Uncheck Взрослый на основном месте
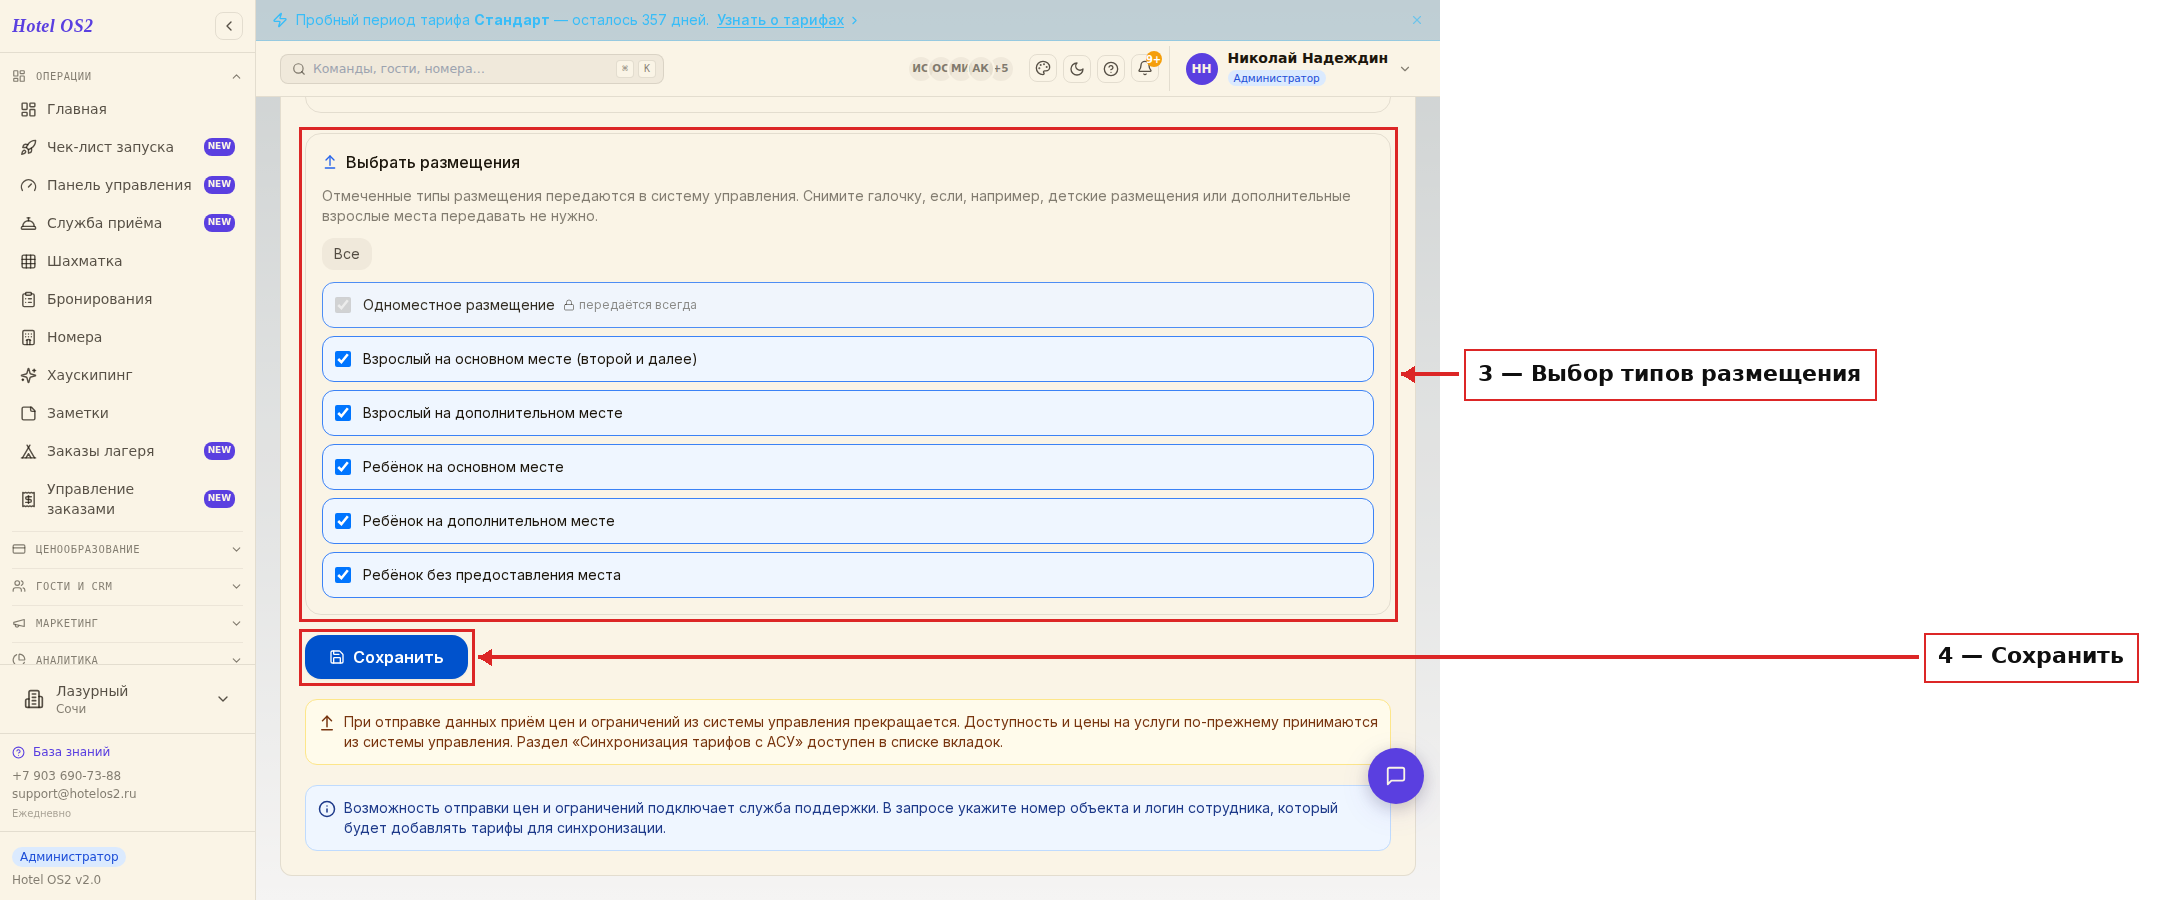Viewport: 2162px width, 900px height. [343, 359]
